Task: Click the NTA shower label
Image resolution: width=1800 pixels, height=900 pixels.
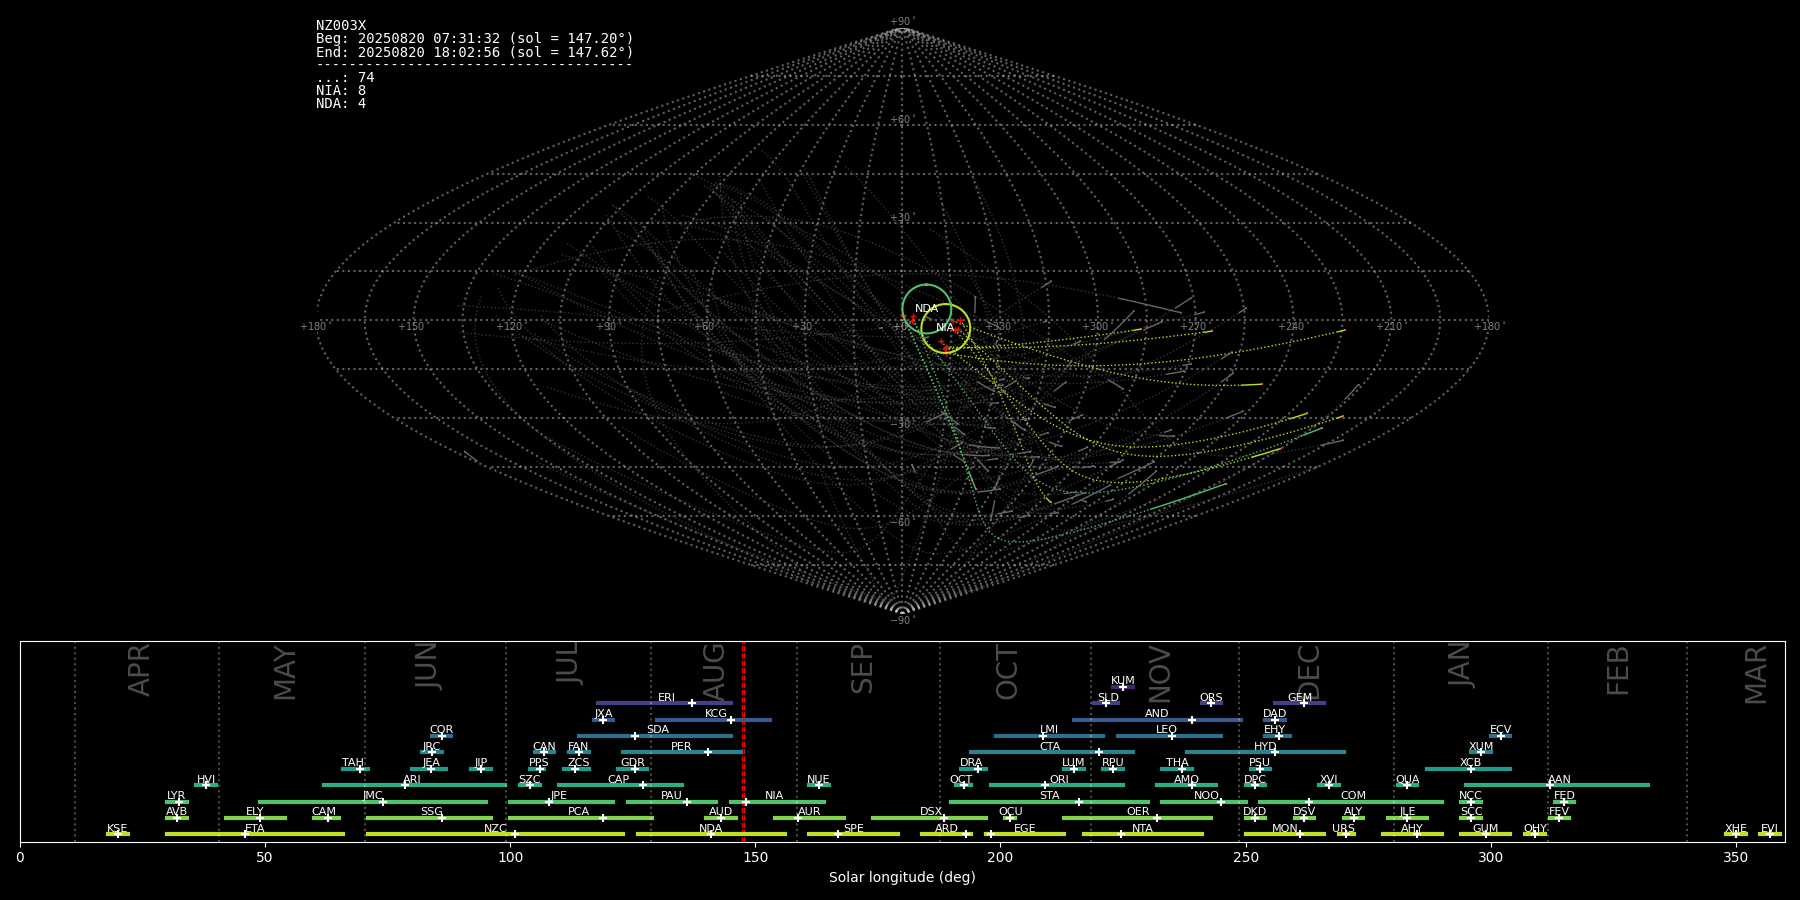Action: (x=1142, y=829)
